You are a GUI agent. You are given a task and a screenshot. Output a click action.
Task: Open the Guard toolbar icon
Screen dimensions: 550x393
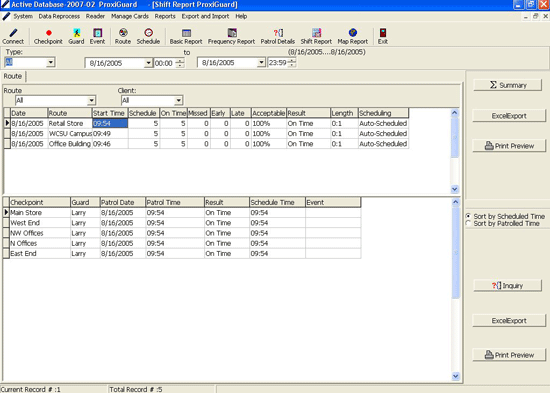(76, 36)
